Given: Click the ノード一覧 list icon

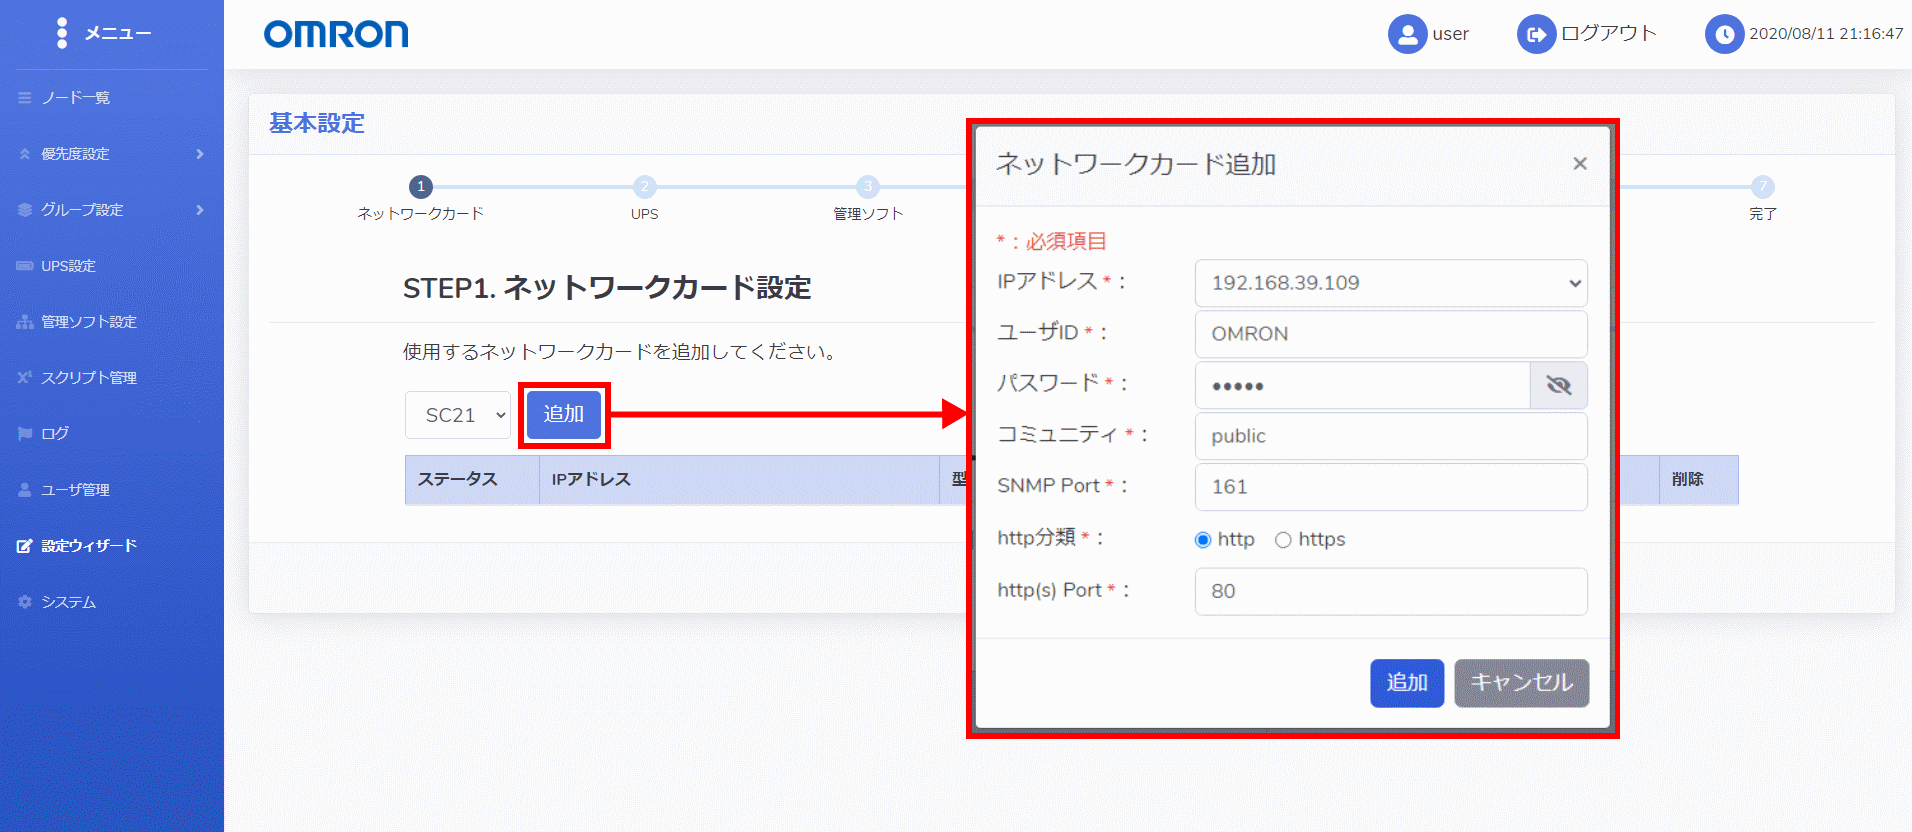Looking at the screenshot, I should tap(25, 98).
